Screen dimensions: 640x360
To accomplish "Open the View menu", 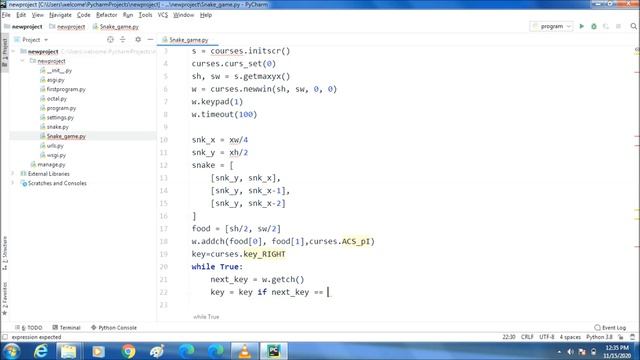I will click(38, 15).
